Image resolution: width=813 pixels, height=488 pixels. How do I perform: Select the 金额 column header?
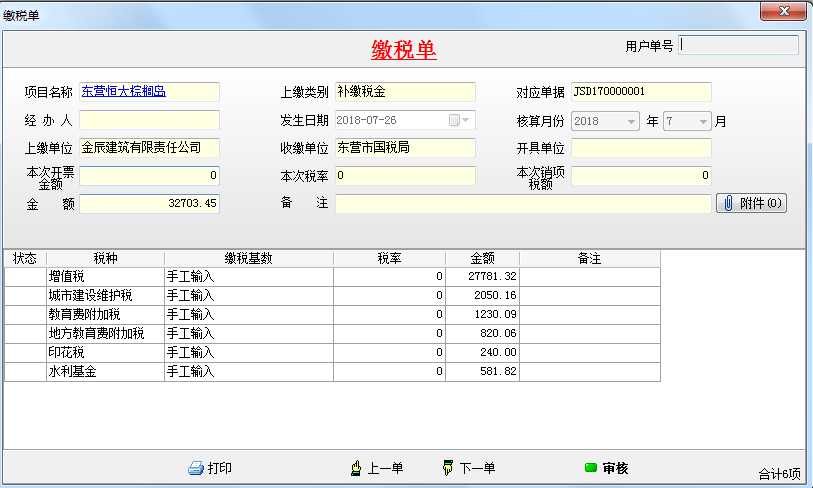point(482,258)
